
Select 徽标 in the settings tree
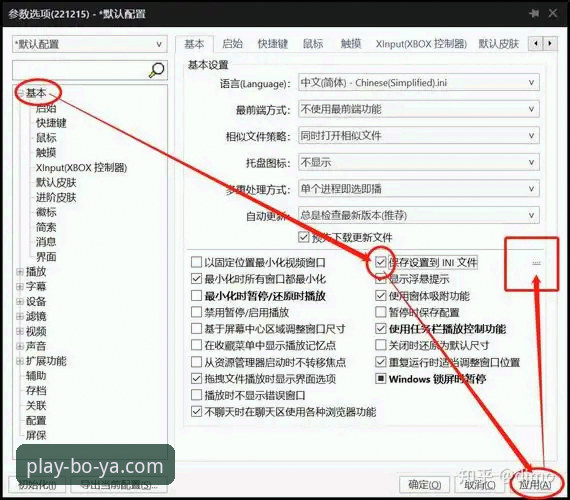46,212
